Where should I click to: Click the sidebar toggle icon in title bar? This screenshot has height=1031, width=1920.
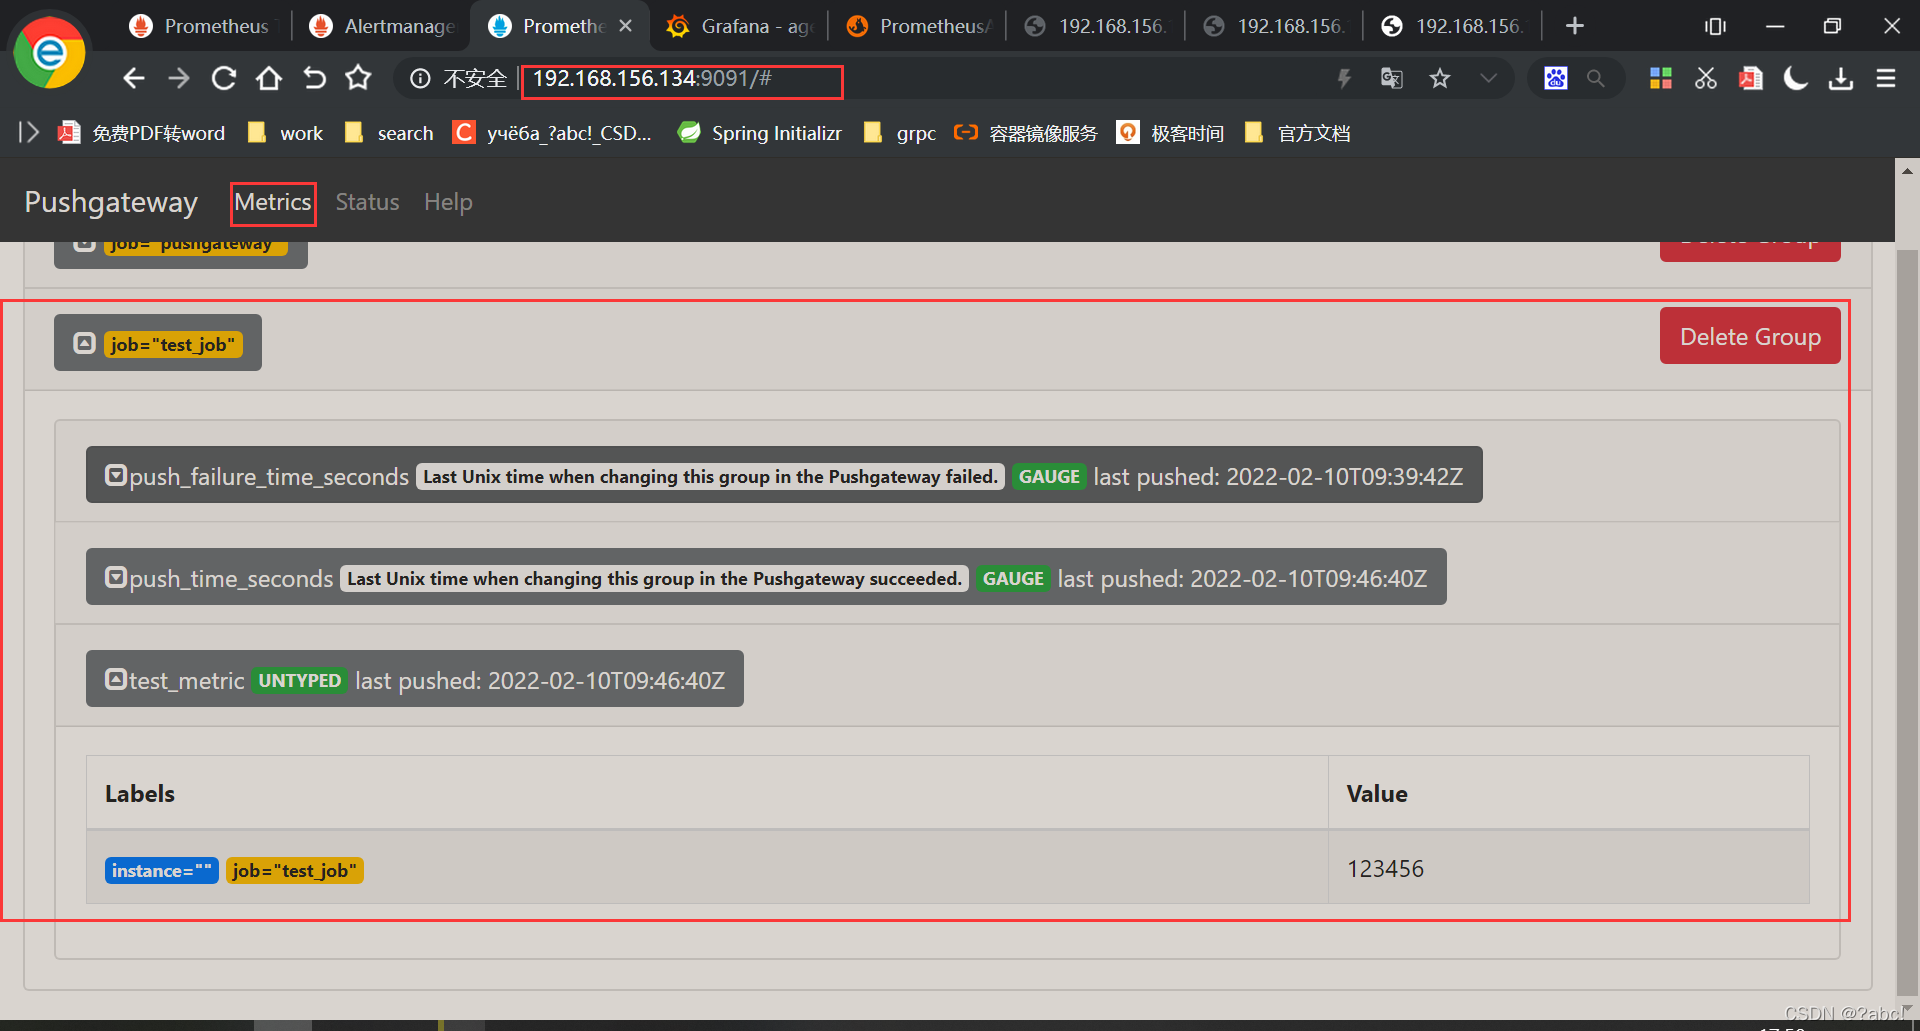1715,26
